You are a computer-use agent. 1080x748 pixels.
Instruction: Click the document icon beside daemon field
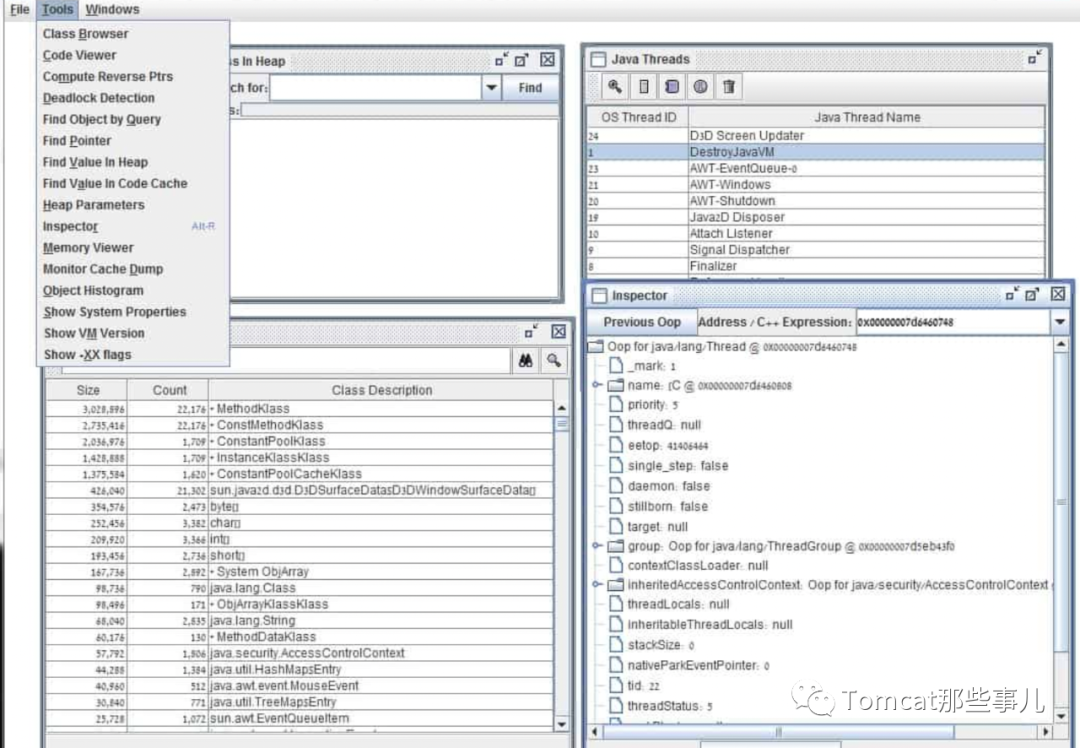(616, 486)
